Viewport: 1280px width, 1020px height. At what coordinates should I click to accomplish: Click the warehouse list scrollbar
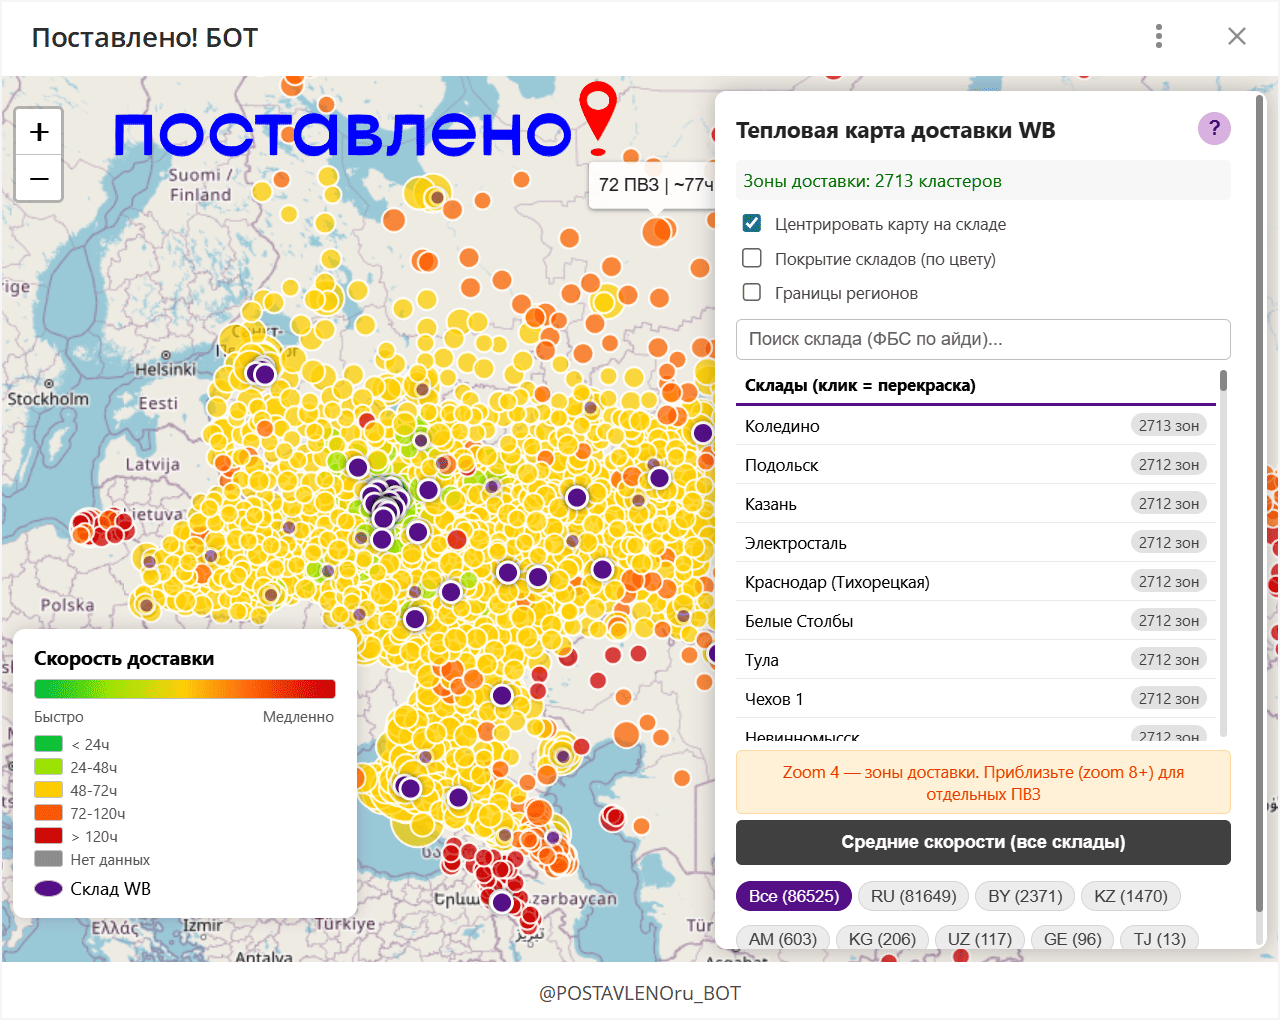(1223, 550)
